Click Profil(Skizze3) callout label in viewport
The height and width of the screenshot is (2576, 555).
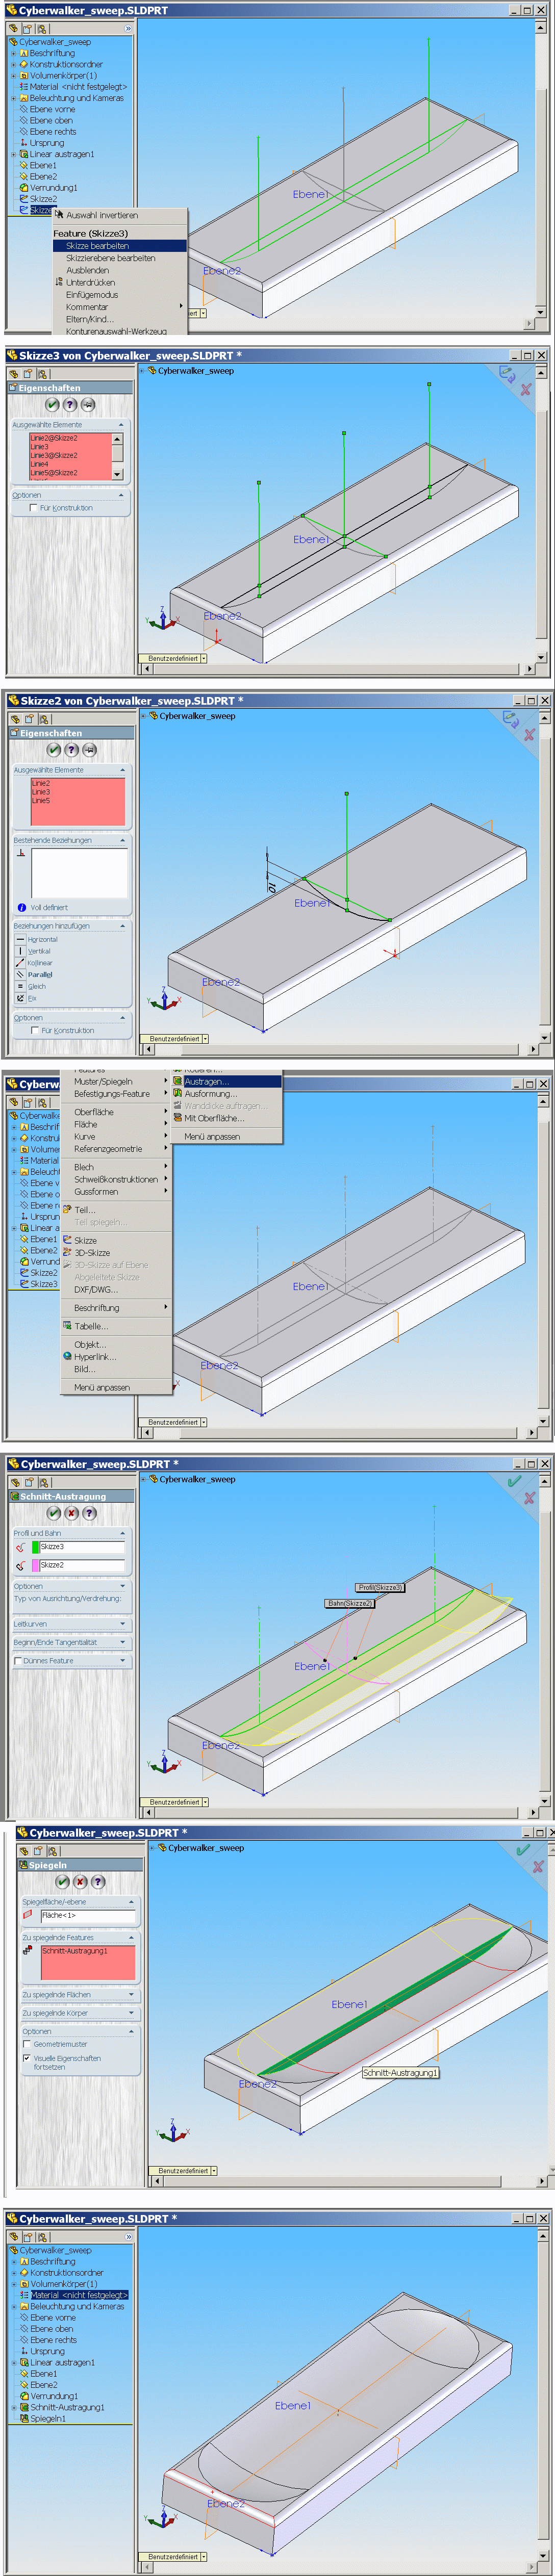coord(380,1587)
